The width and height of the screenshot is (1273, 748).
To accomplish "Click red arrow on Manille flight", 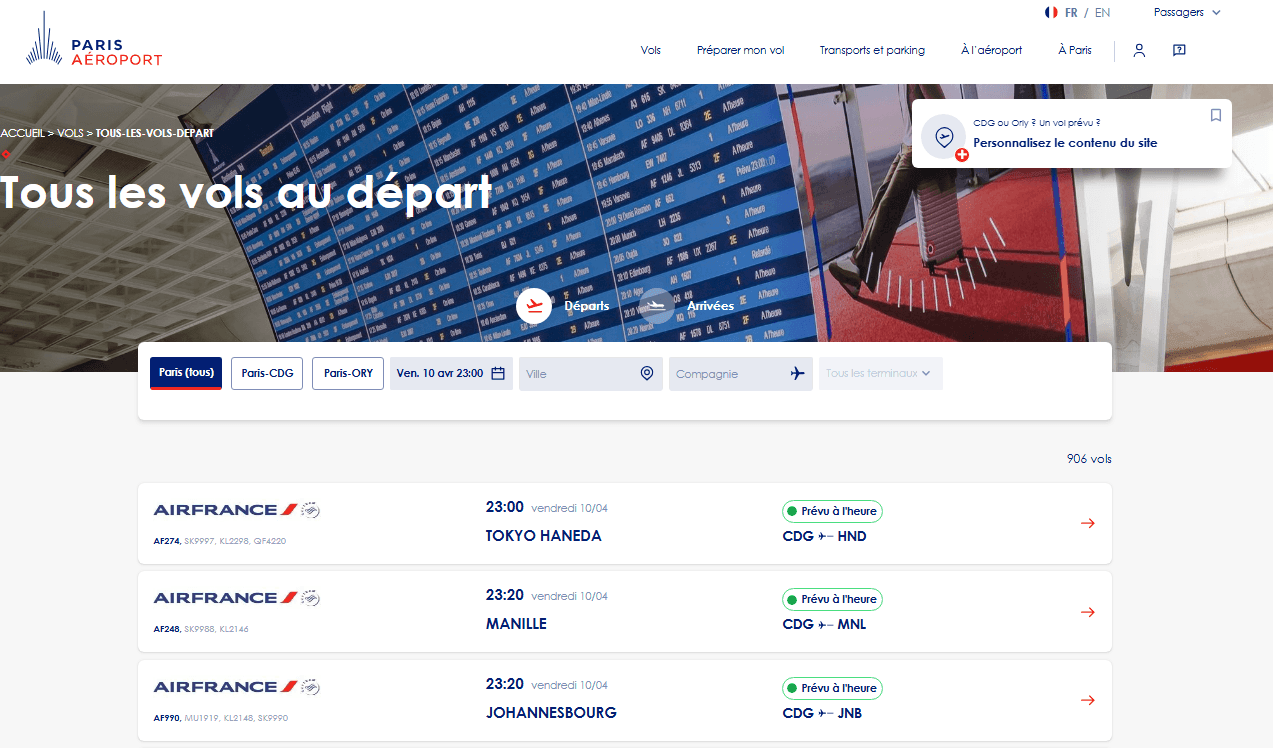I will tap(1088, 611).
